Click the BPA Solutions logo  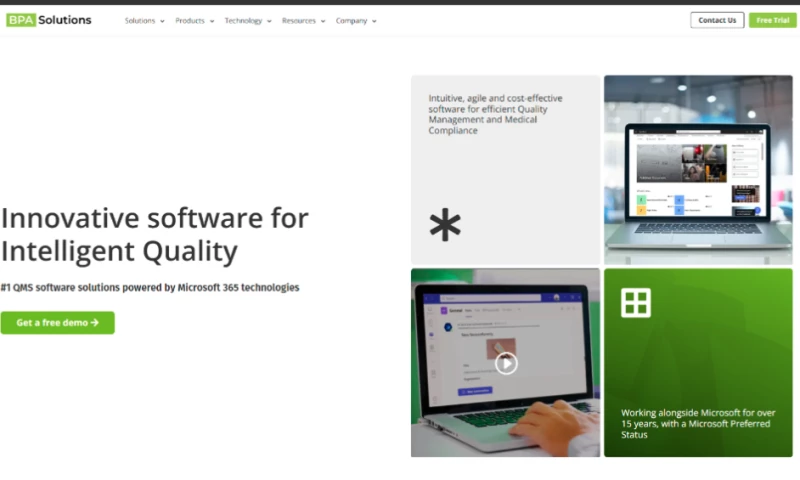pyautogui.click(x=48, y=20)
